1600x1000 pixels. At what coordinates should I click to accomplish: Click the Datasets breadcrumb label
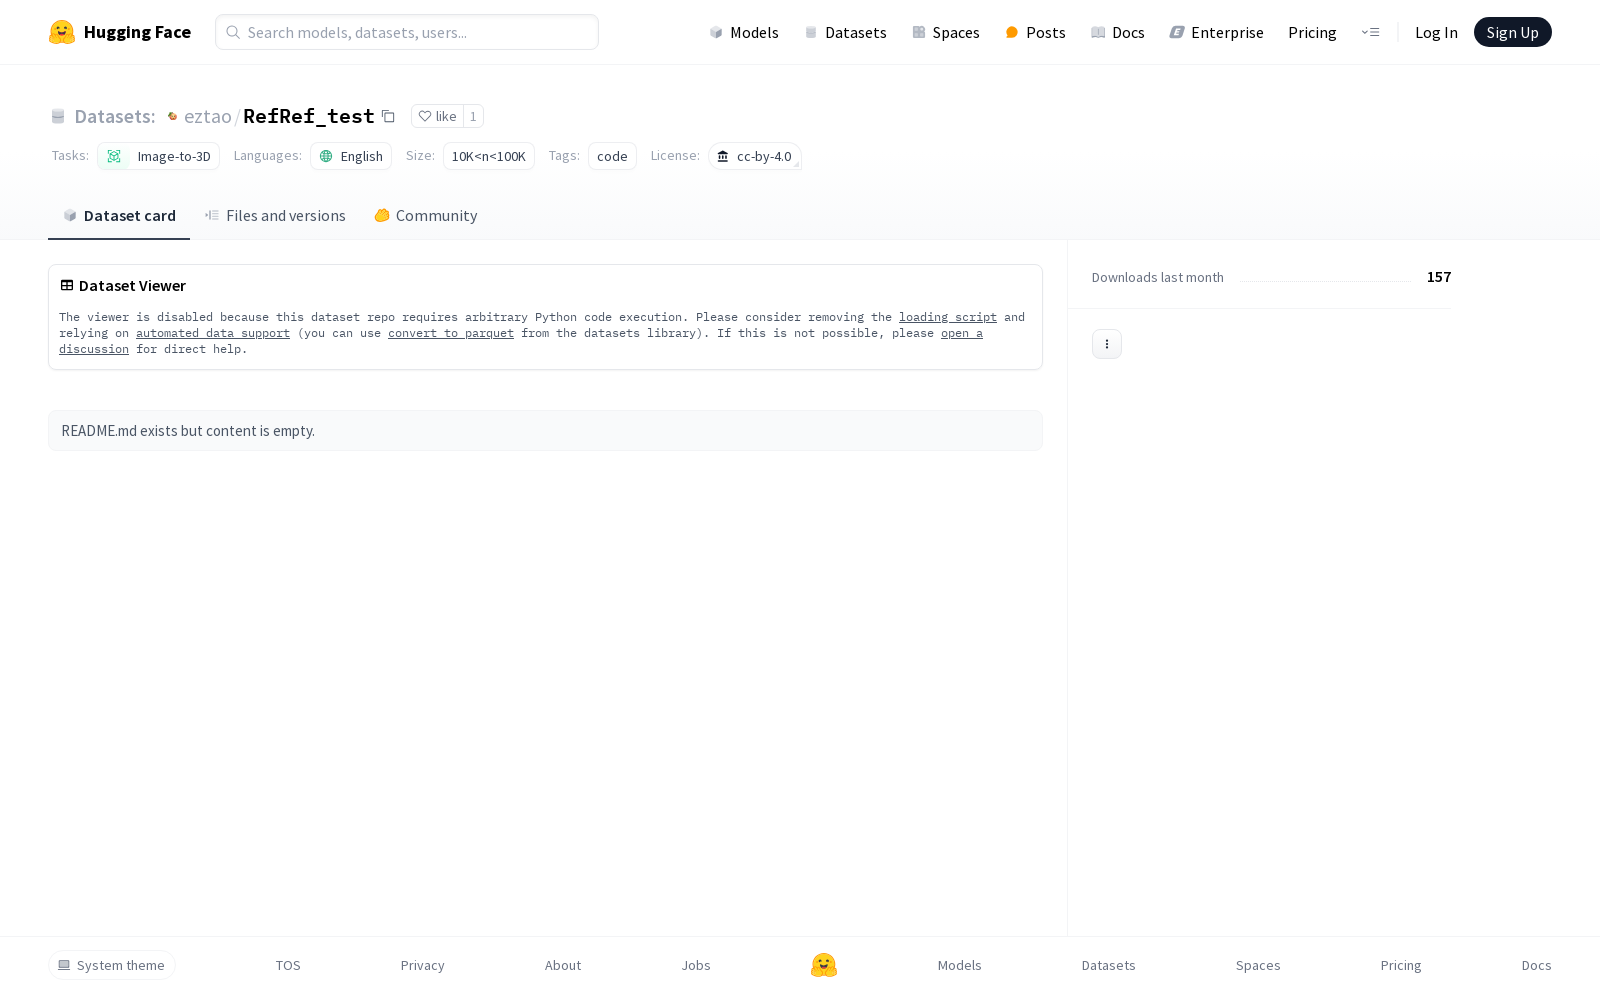(115, 116)
